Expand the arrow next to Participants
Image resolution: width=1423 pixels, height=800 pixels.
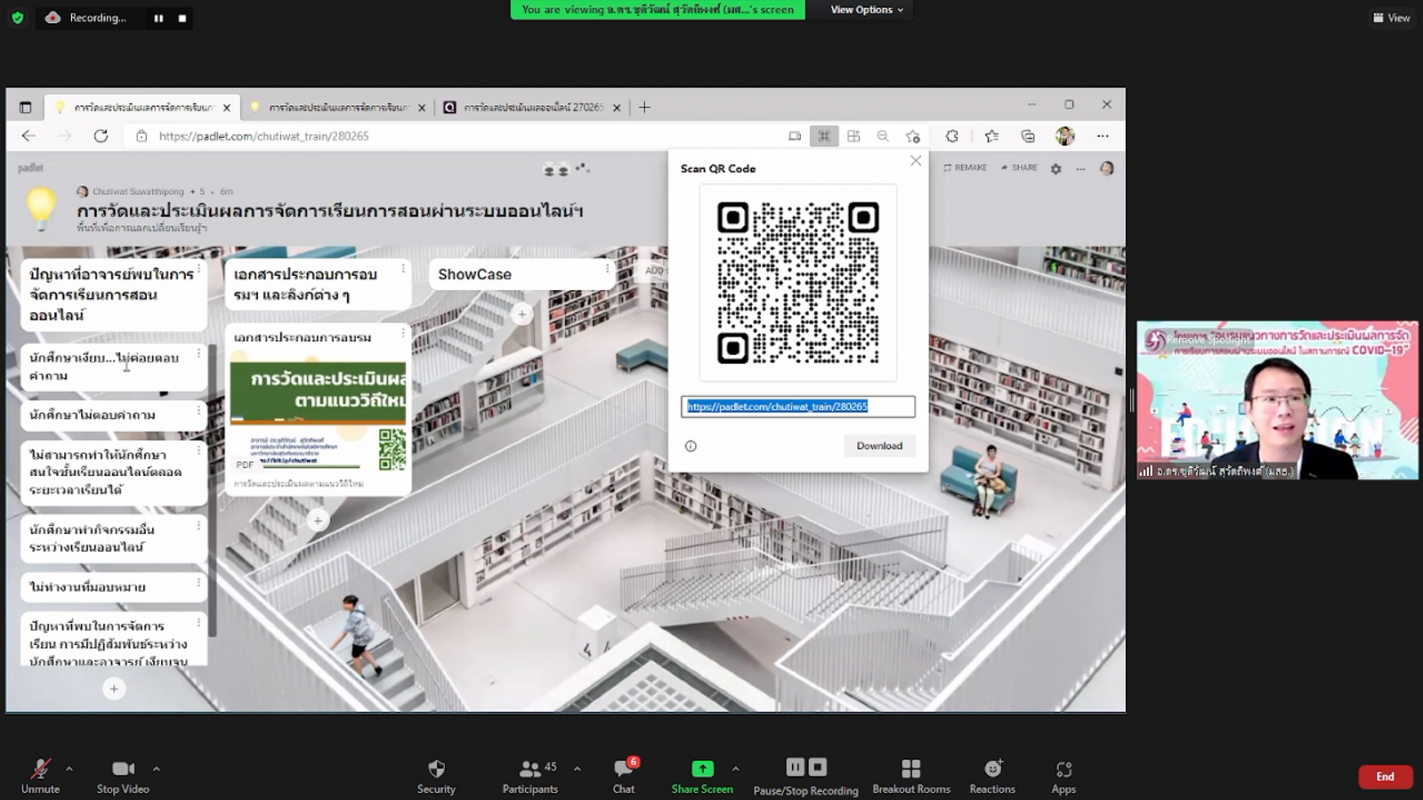(577, 769)
